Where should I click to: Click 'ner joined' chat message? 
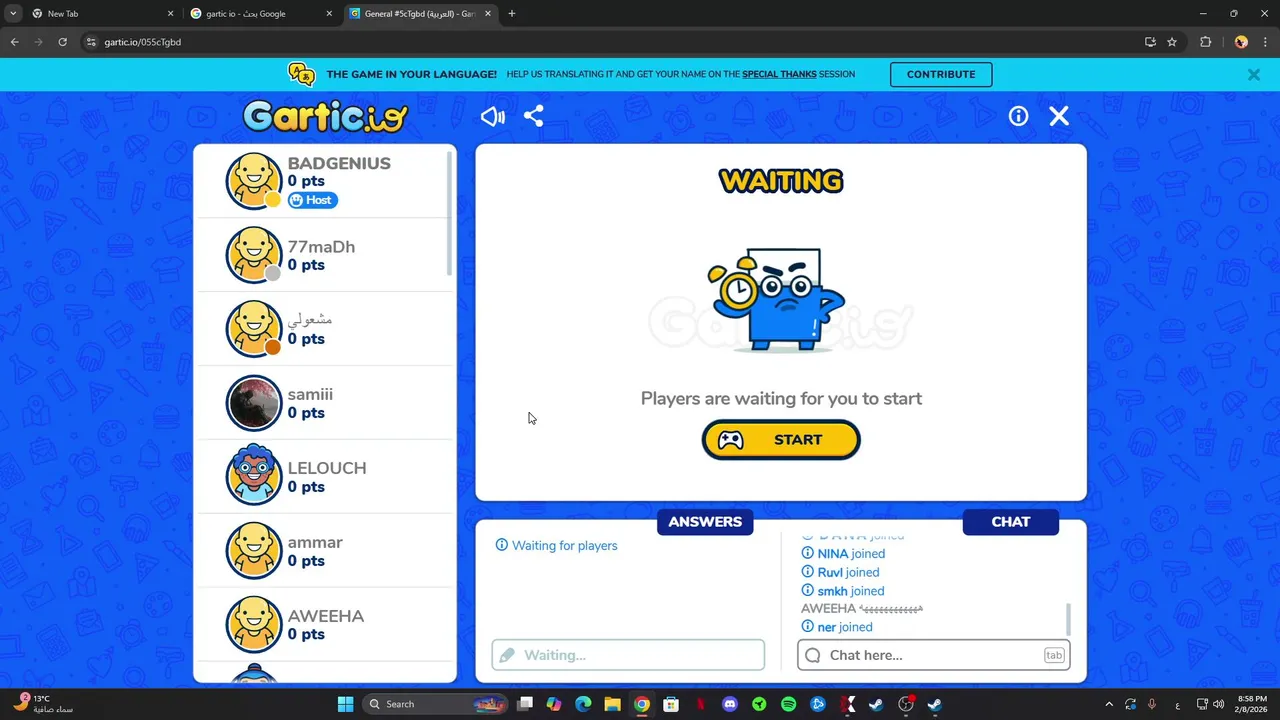837,627
